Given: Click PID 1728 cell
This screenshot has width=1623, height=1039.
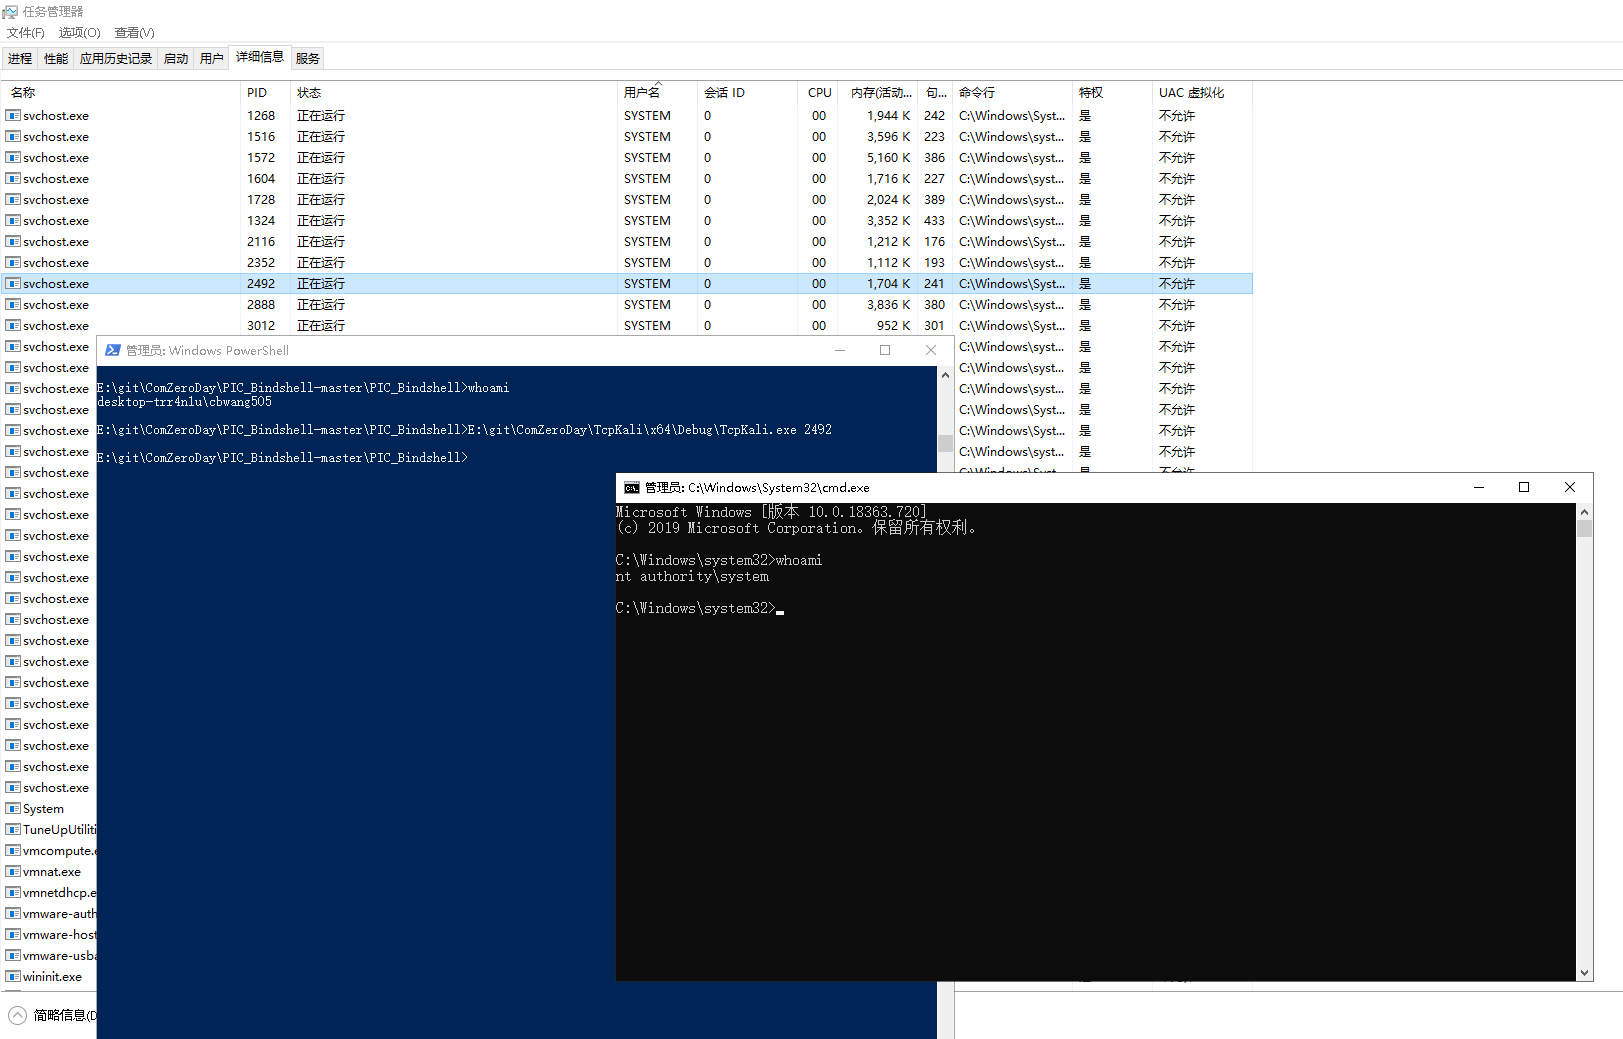Looking at the screenshot, I should [261, 200].
